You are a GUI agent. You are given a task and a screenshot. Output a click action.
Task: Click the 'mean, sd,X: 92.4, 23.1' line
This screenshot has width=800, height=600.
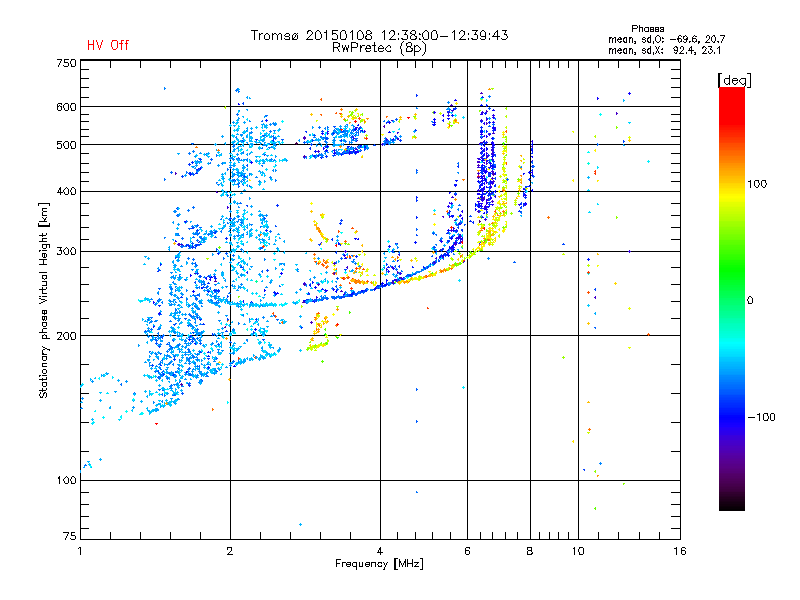(664, 50)
